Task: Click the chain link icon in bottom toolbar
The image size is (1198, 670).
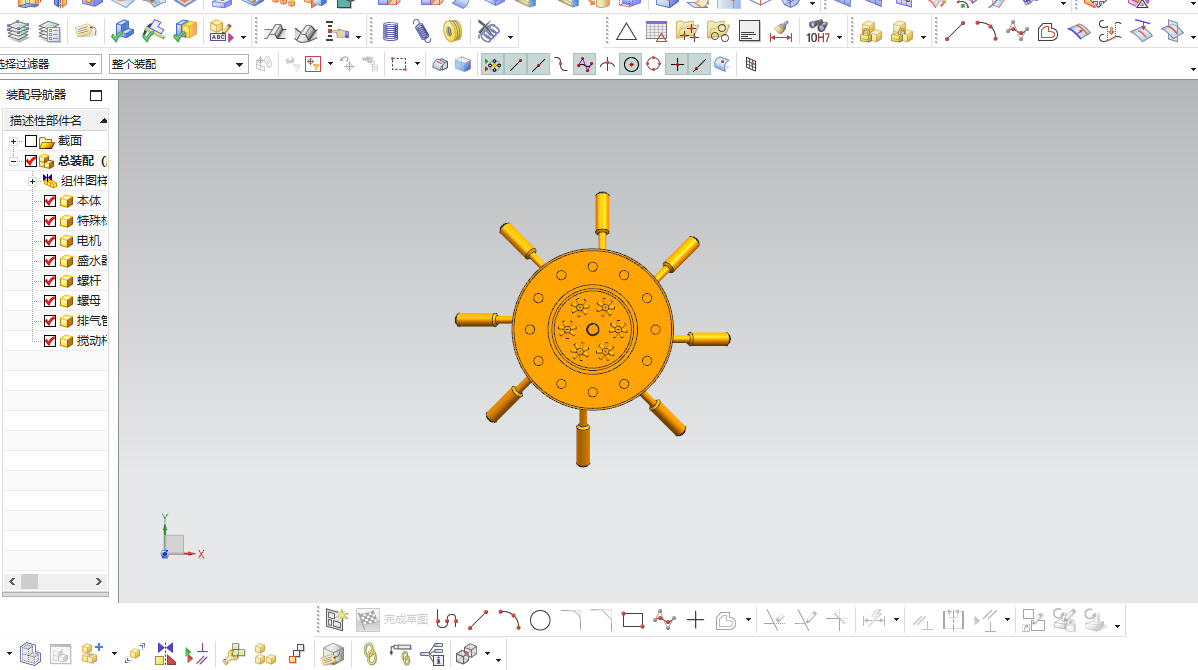Action: coord(370,654)
